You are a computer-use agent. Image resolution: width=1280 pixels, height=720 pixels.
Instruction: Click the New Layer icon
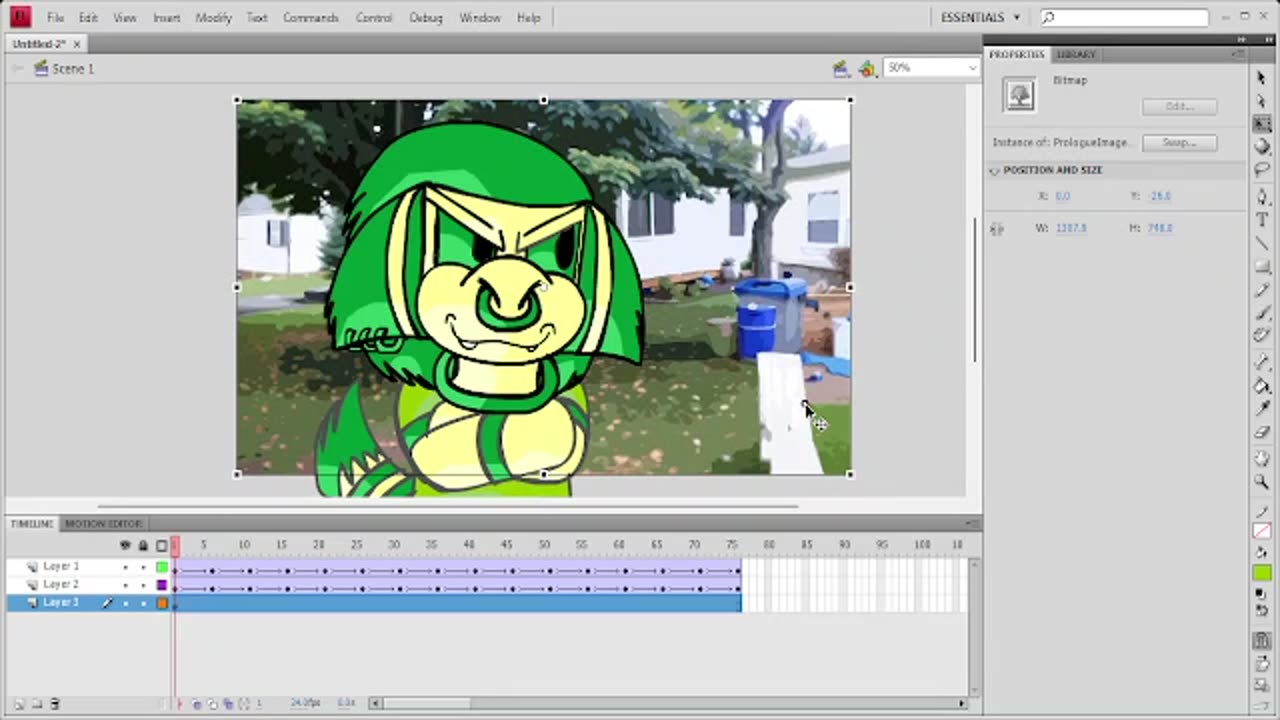coord(20,704)
